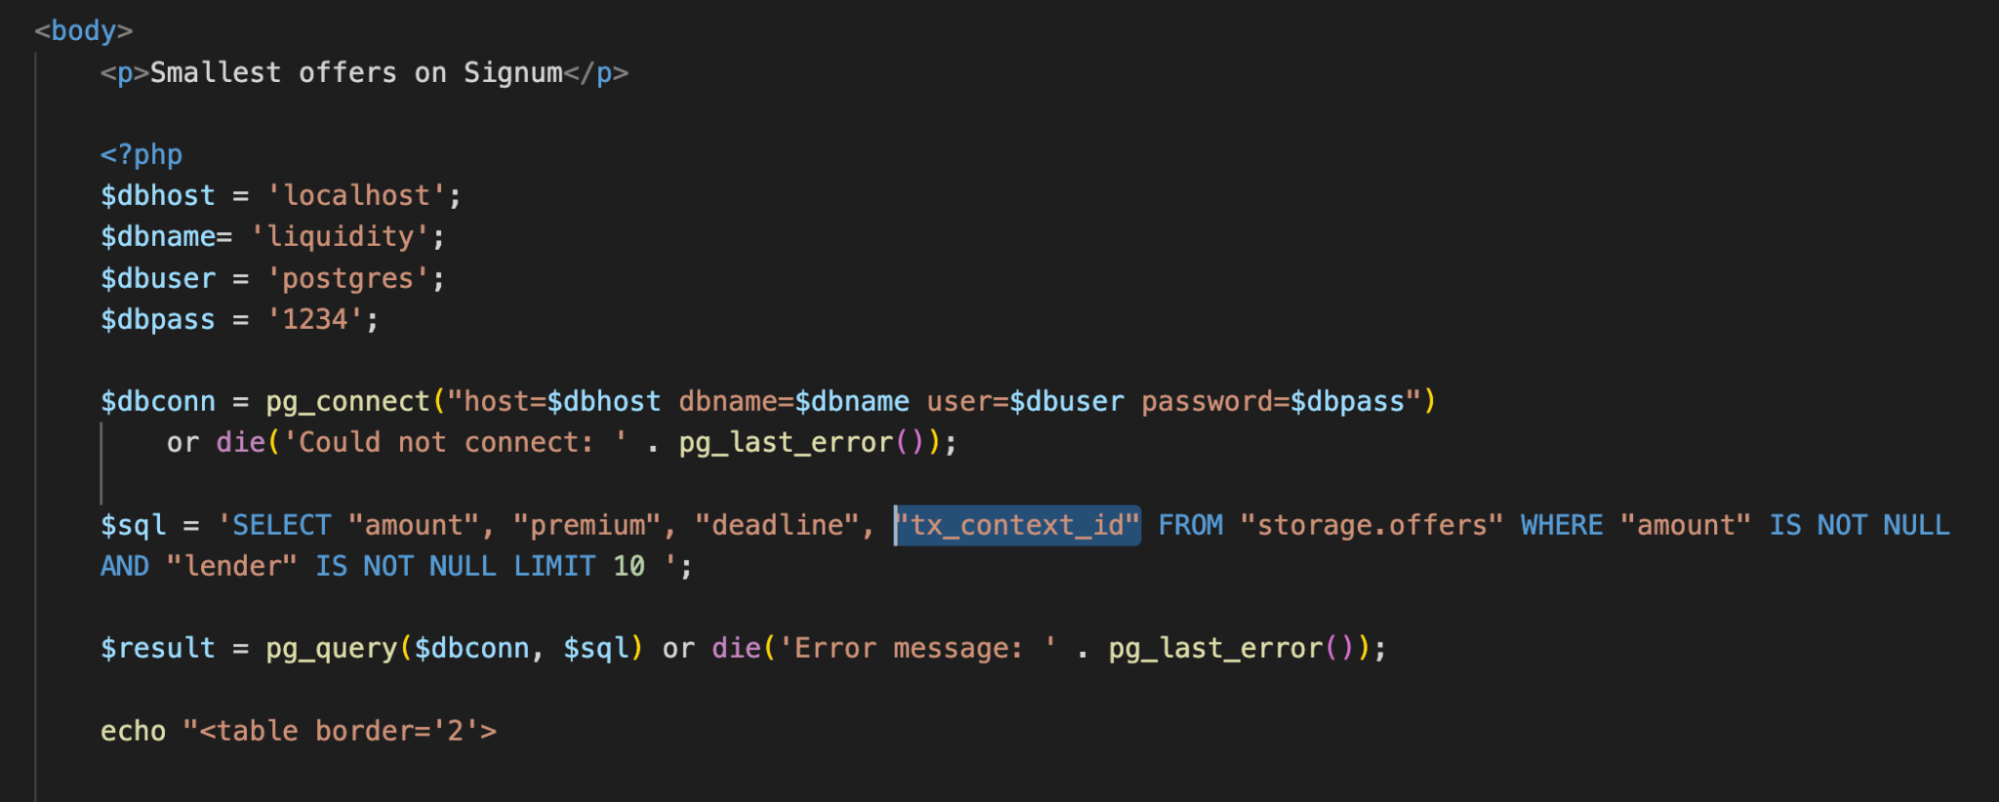Click the $result variable
The image size is (1999, 803).
[158, 649]
